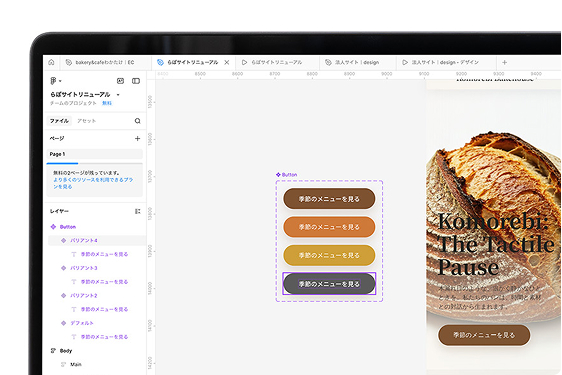
Task: Search layers with the magnifier icon
Action: click(138, 121)
